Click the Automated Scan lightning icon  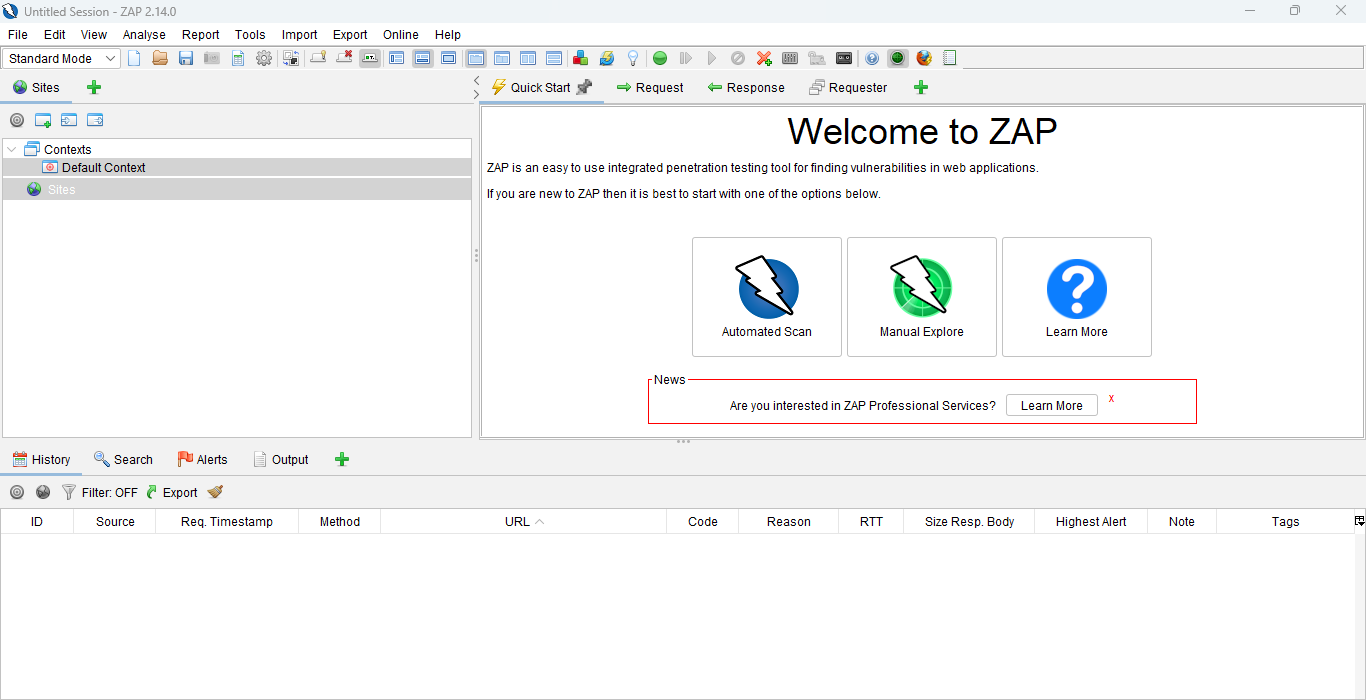(767, 288)
